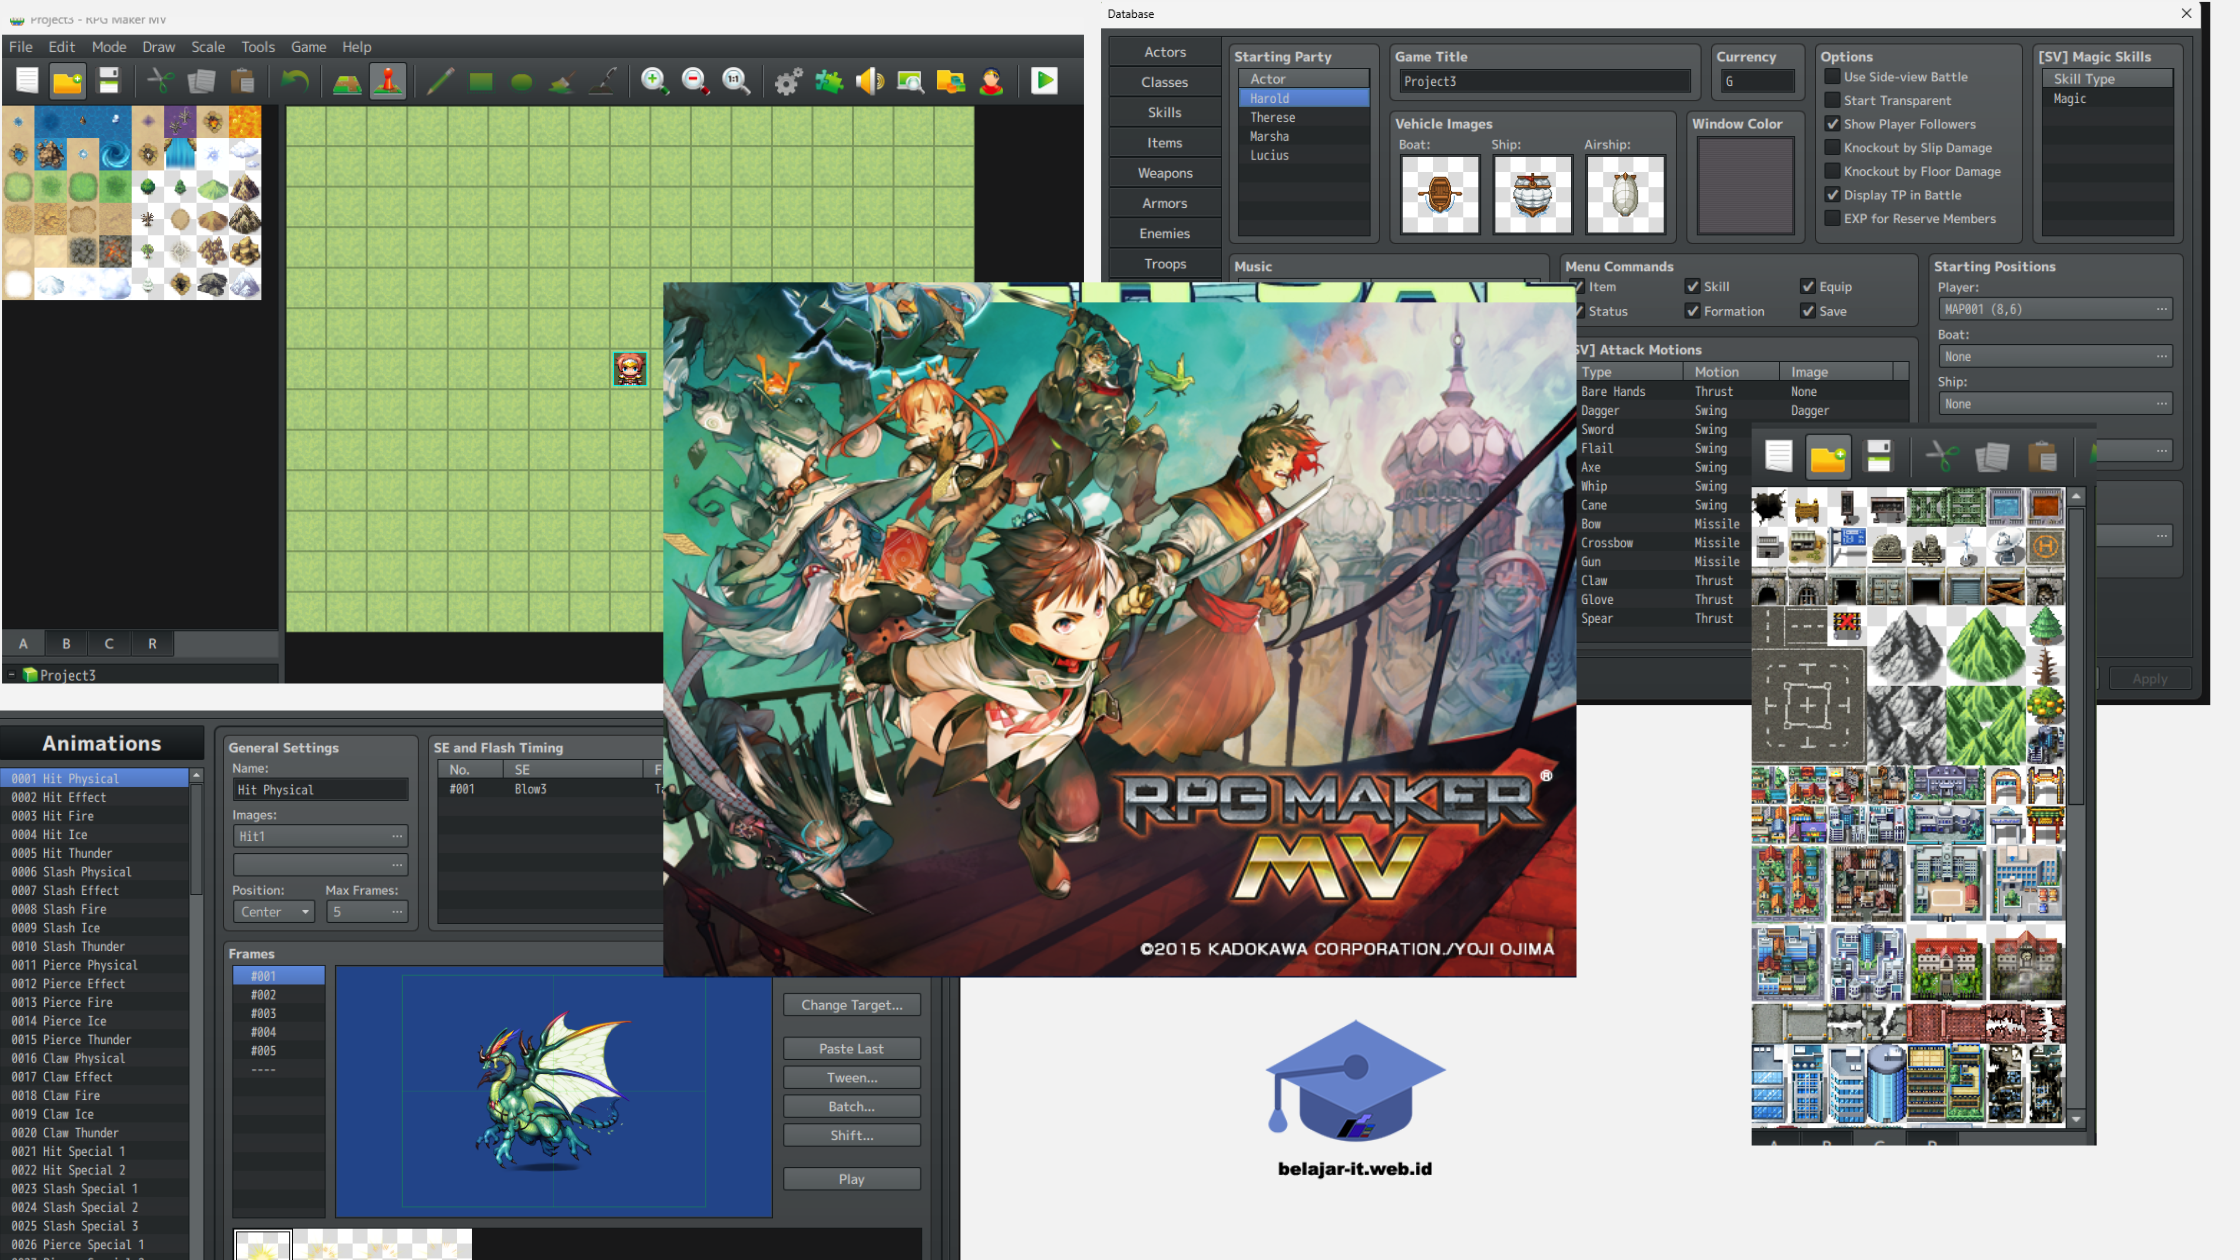Screen dimensions: 2240x1260
Task: Open Plugin Manager puzzle piece icon
Action: (829, 81)
